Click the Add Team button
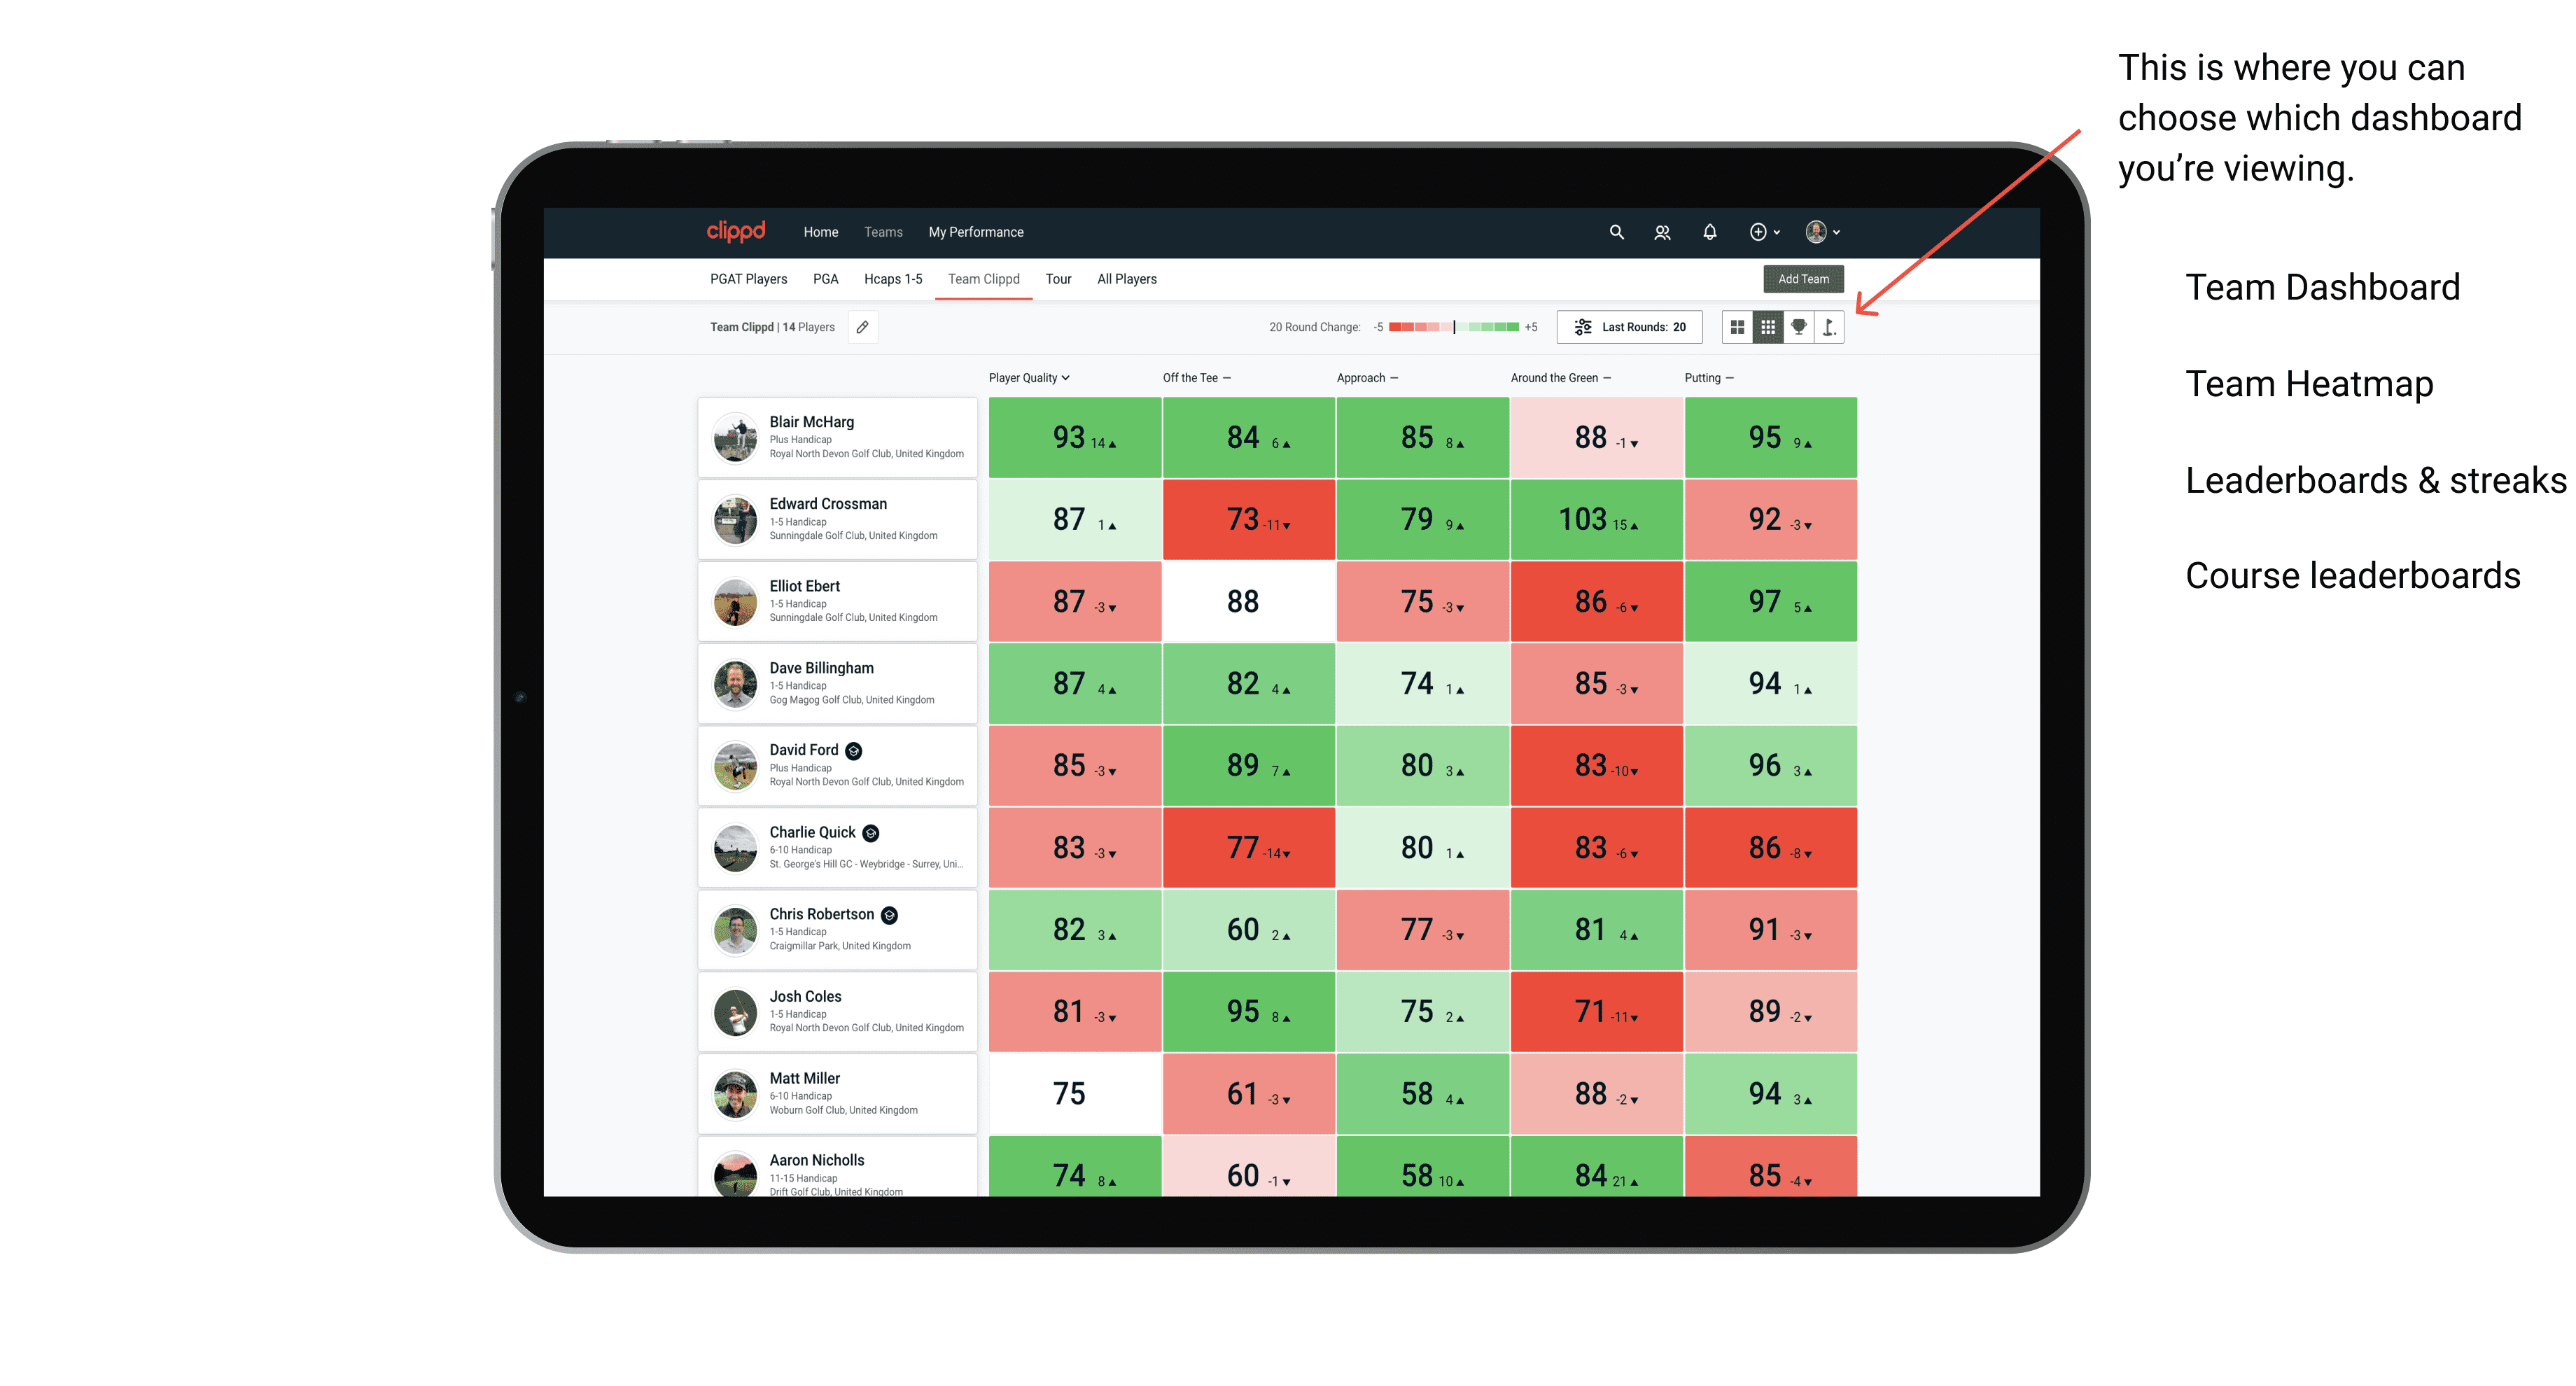The height and width of the screenshot is (1386, 2576). click(1803, 276)
